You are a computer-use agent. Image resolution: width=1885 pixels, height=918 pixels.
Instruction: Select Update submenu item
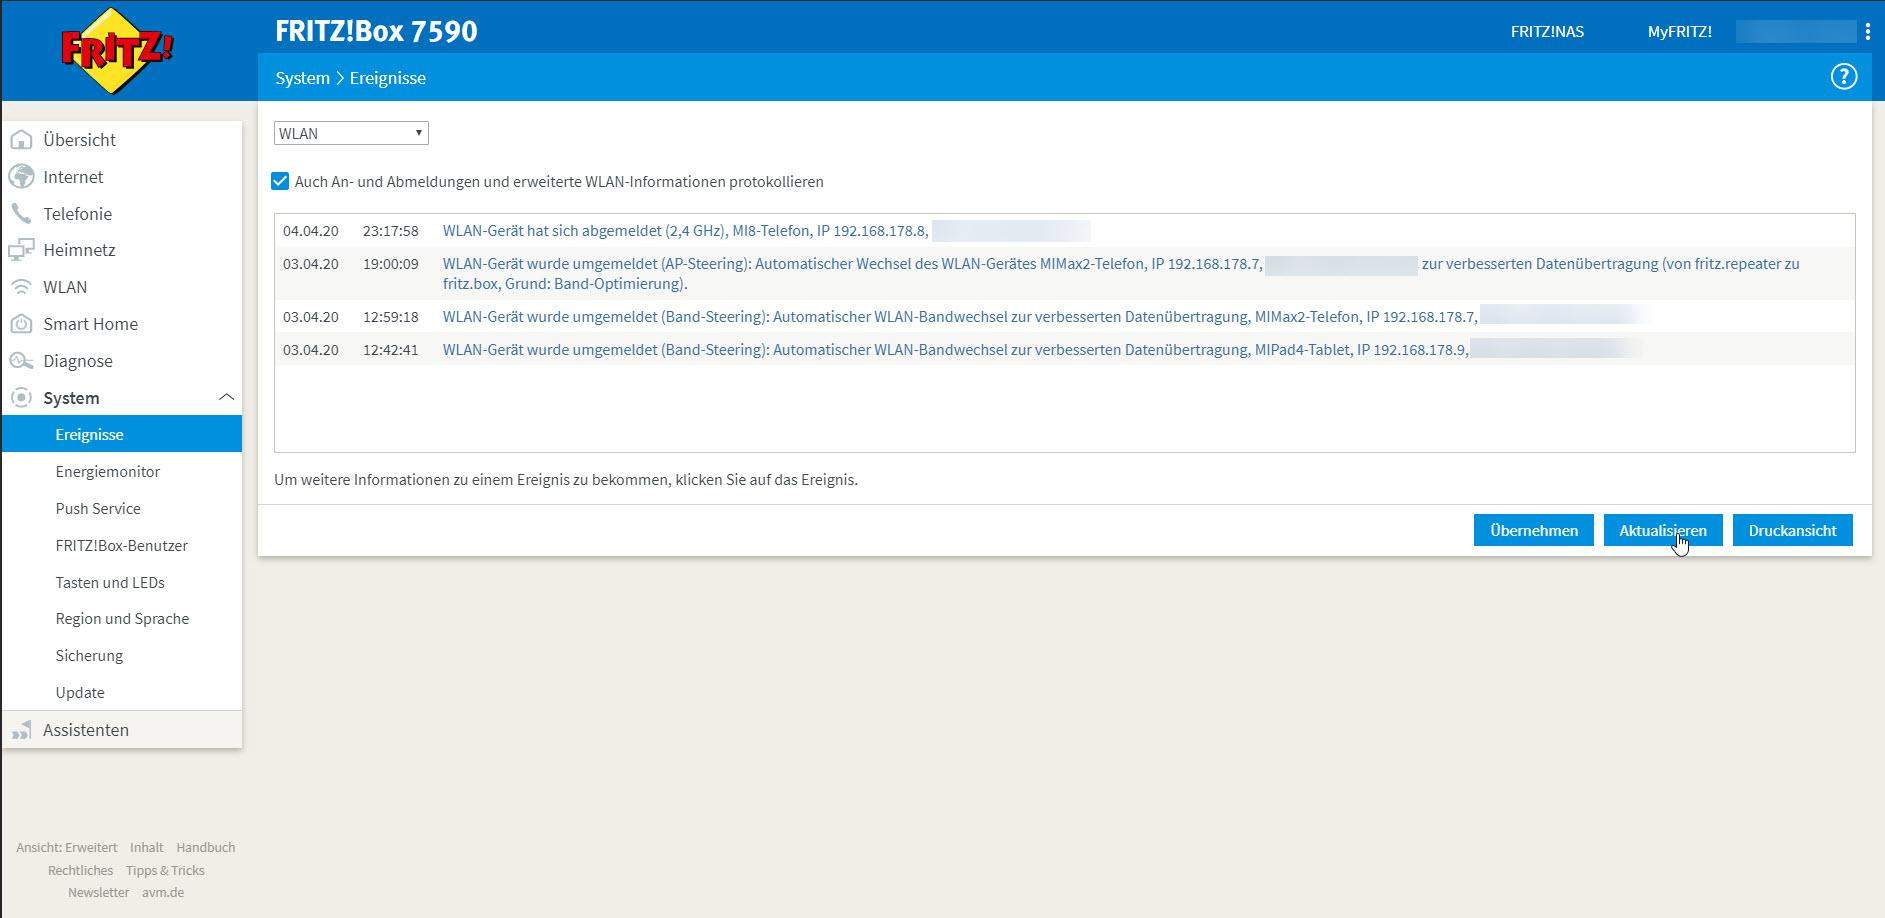80,692
